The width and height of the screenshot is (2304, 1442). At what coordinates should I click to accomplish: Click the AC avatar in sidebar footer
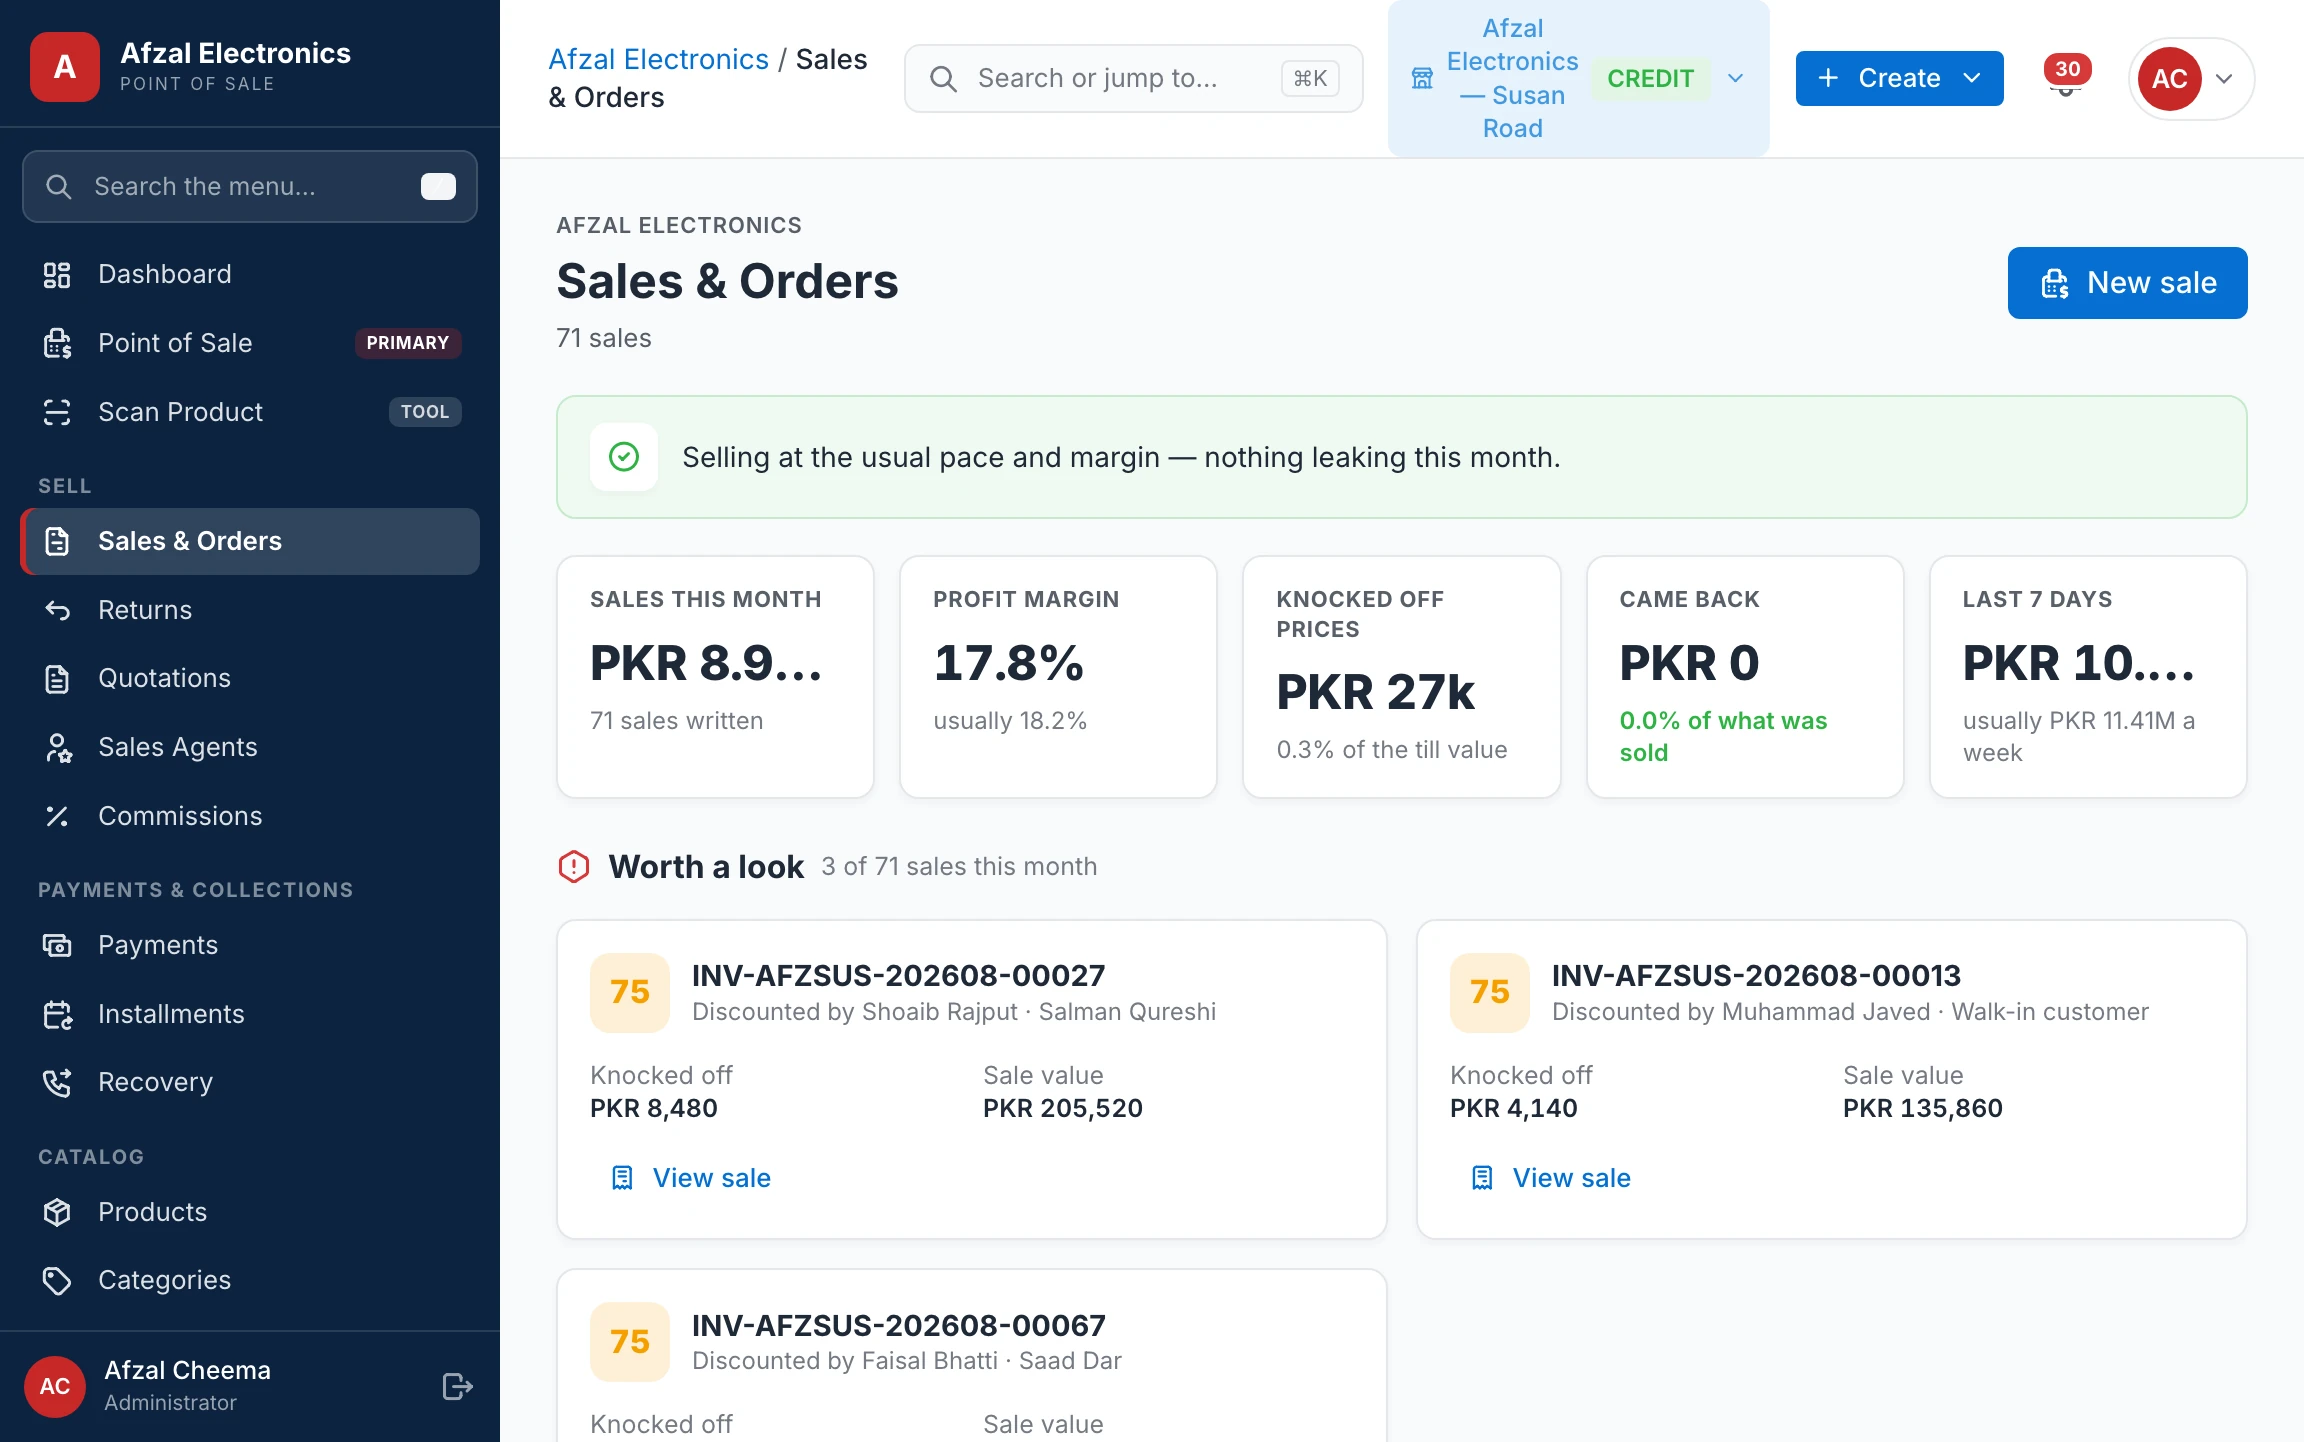(55, 1386)
